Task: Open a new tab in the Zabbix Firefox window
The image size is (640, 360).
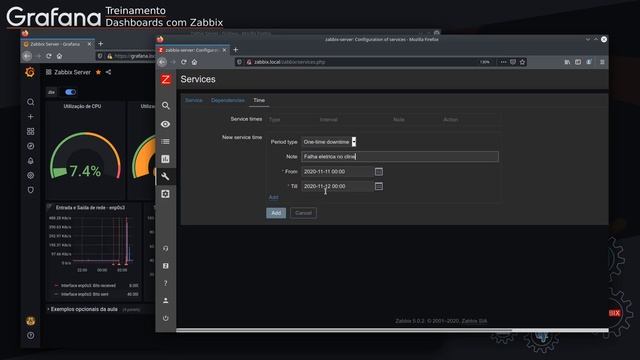Action: (x=236, y=50)
